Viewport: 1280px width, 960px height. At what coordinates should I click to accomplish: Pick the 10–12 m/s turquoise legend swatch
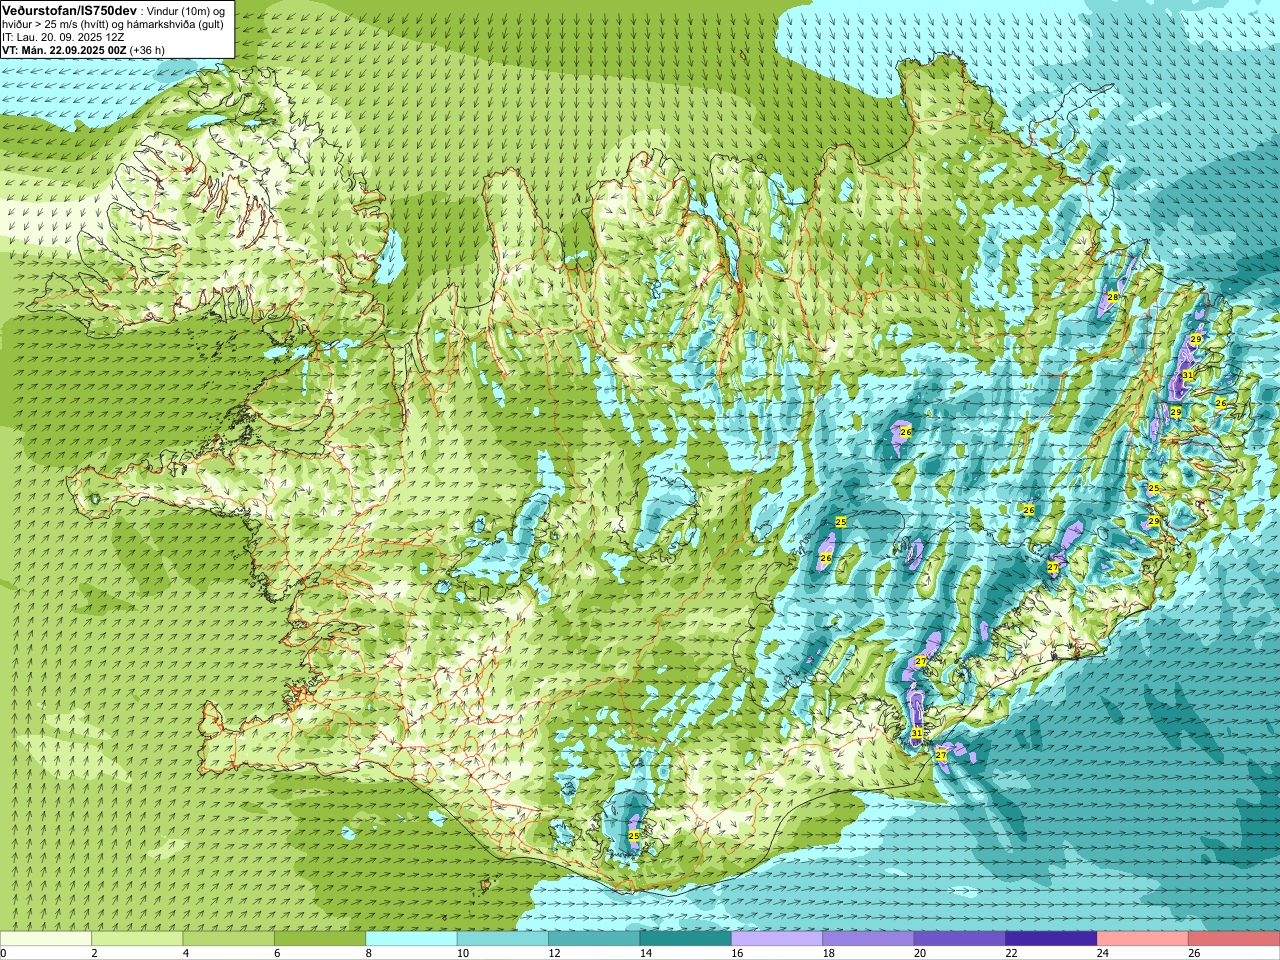pos(503,939)
